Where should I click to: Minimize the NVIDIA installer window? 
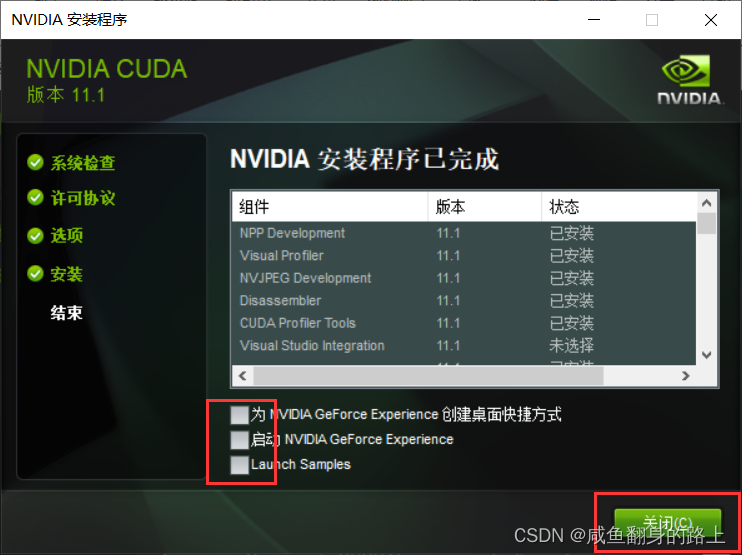(x=595, y=20)
